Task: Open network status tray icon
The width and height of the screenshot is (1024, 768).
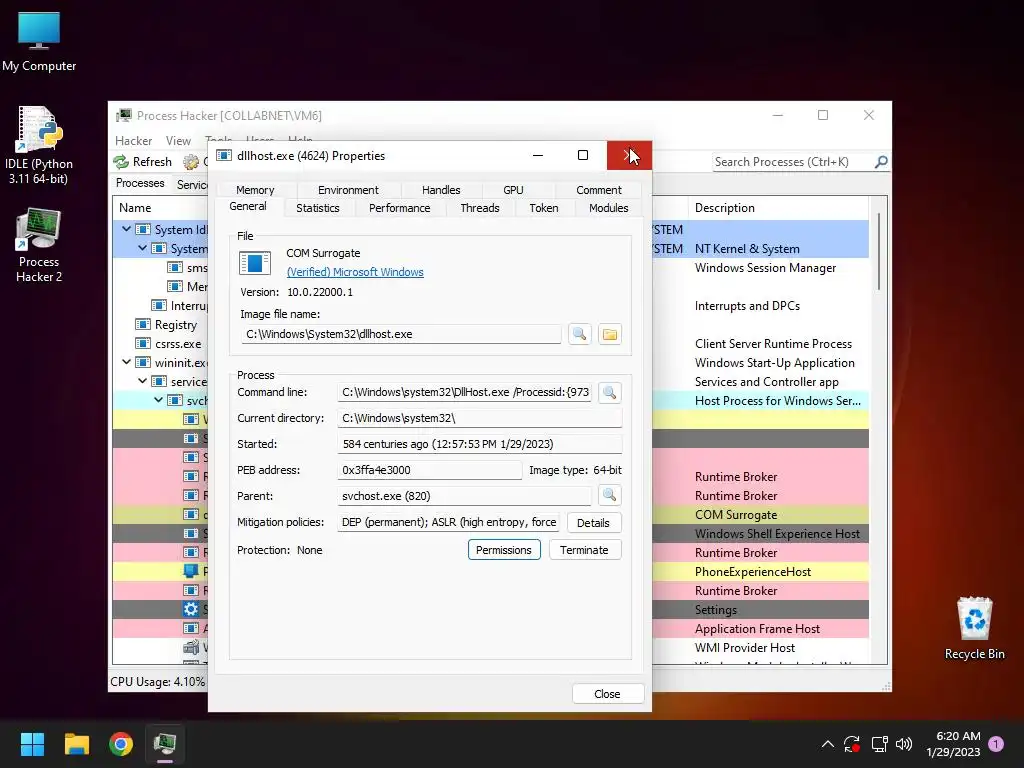Action: point(879,744)
